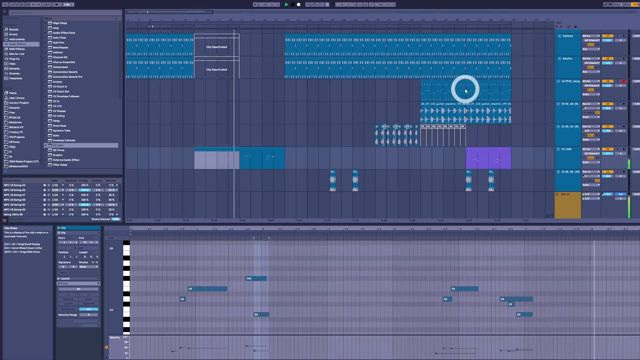Image resolution: width=640 pixels, height=360 pixels.
Task: Click the green Play button in transport
Action: [287, 4]
